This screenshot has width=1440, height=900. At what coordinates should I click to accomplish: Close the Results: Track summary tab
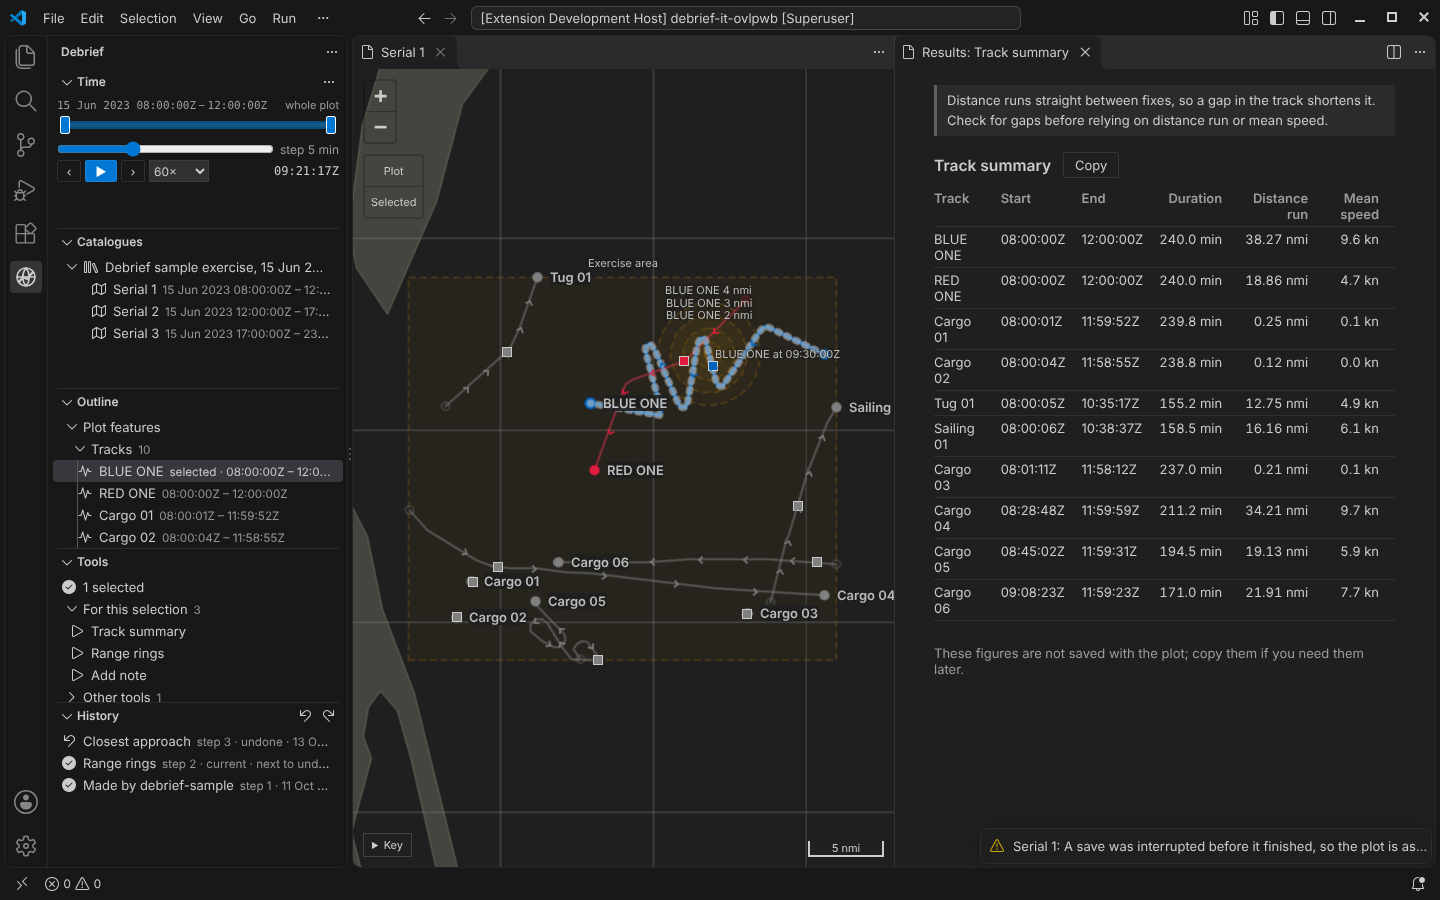click(1085, 52)
